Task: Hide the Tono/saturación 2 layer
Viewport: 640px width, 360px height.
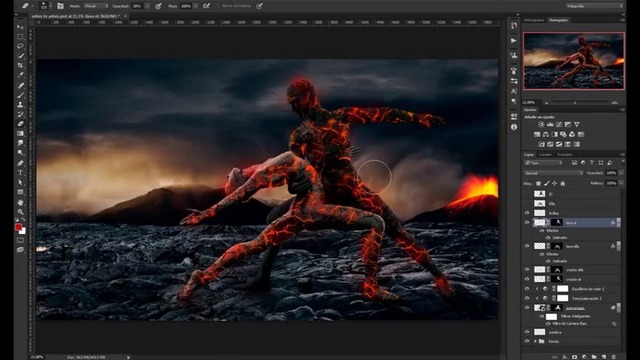Action: pyautogui.click(x=527, y=298)
